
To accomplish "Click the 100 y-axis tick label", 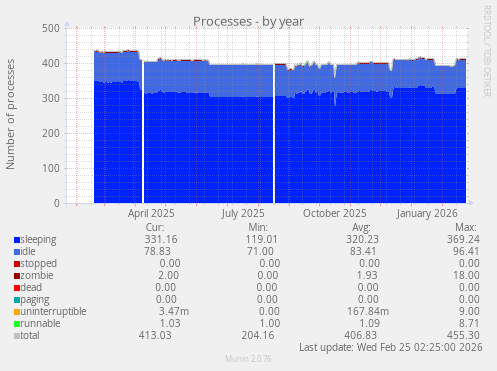I will 51,168.
